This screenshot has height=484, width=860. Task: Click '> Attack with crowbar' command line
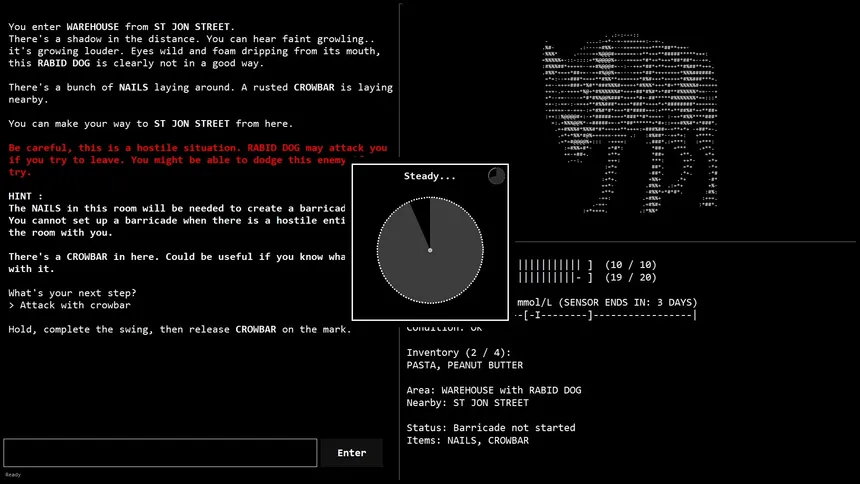pyautogui.click(x=70, y=305)
